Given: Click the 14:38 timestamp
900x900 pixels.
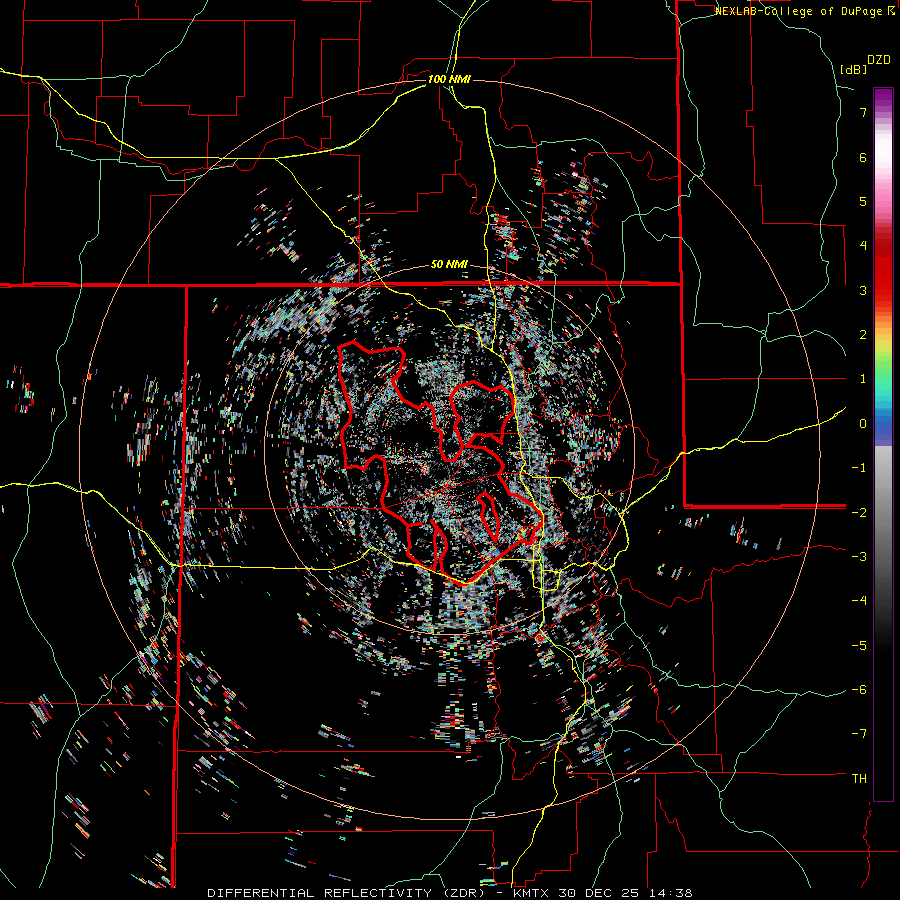Looking at the screenshot, I should (670, 893).
